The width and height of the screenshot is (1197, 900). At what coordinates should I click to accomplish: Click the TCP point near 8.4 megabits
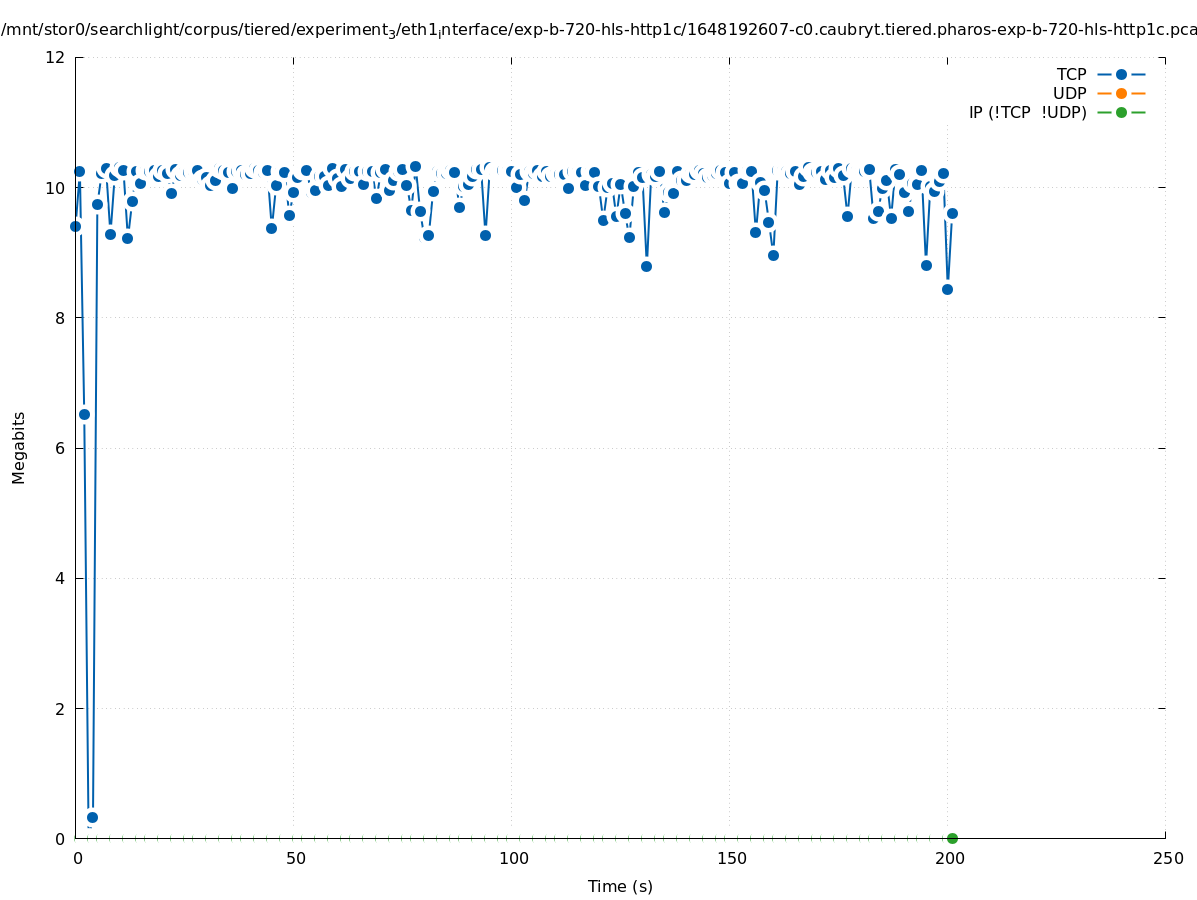click(x=947, y=289)
